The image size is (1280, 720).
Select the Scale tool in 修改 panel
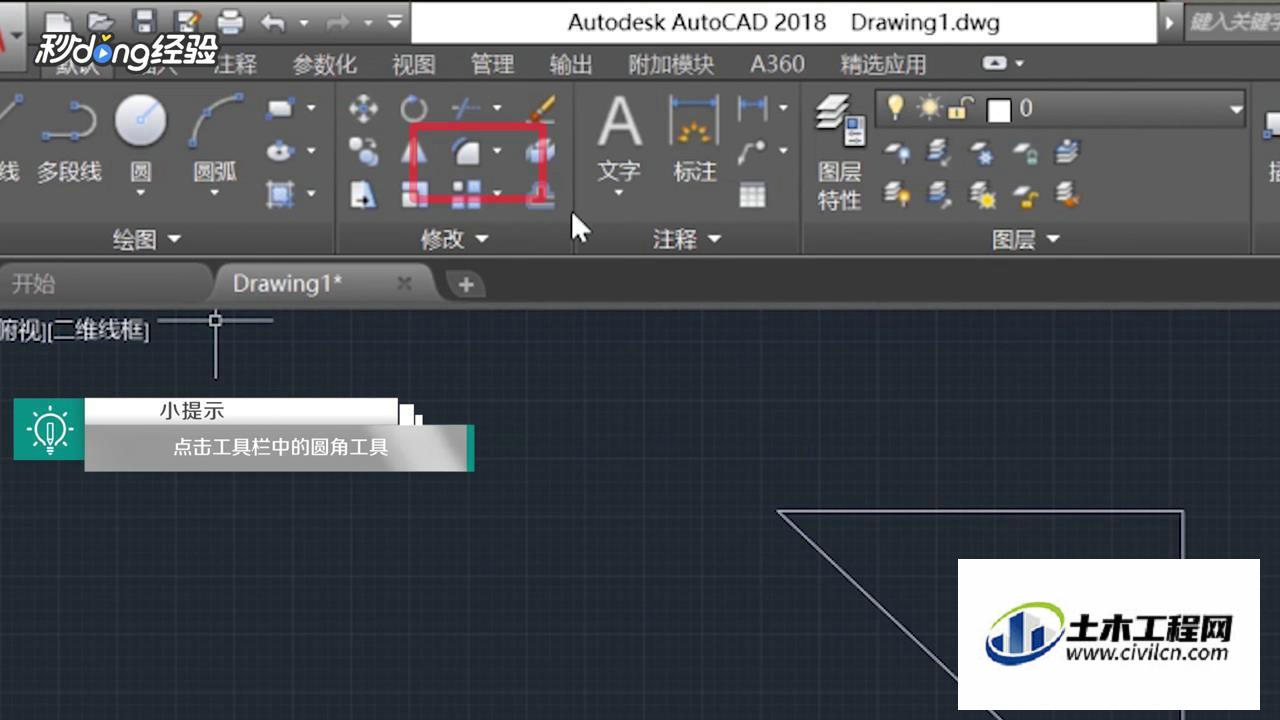[414, 194]
